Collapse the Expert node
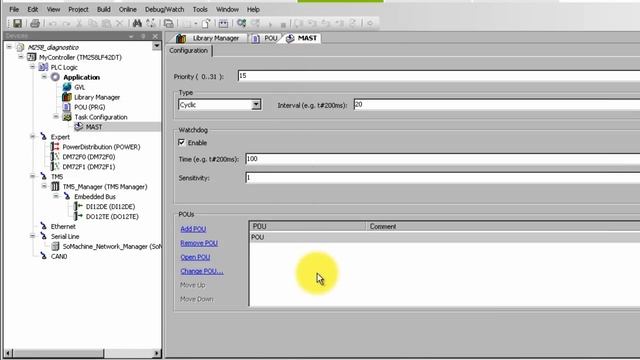Image resolution: width=640 pixels, height=360 pixels. click(x=33, y=137)
